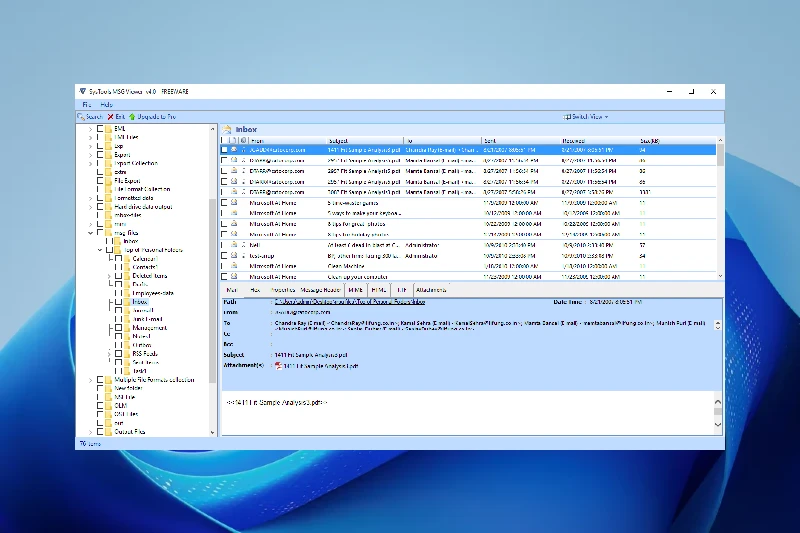800x533 pixels.
Task: Click the green Upgrade to Pro arrow
Action: [132, 117]
